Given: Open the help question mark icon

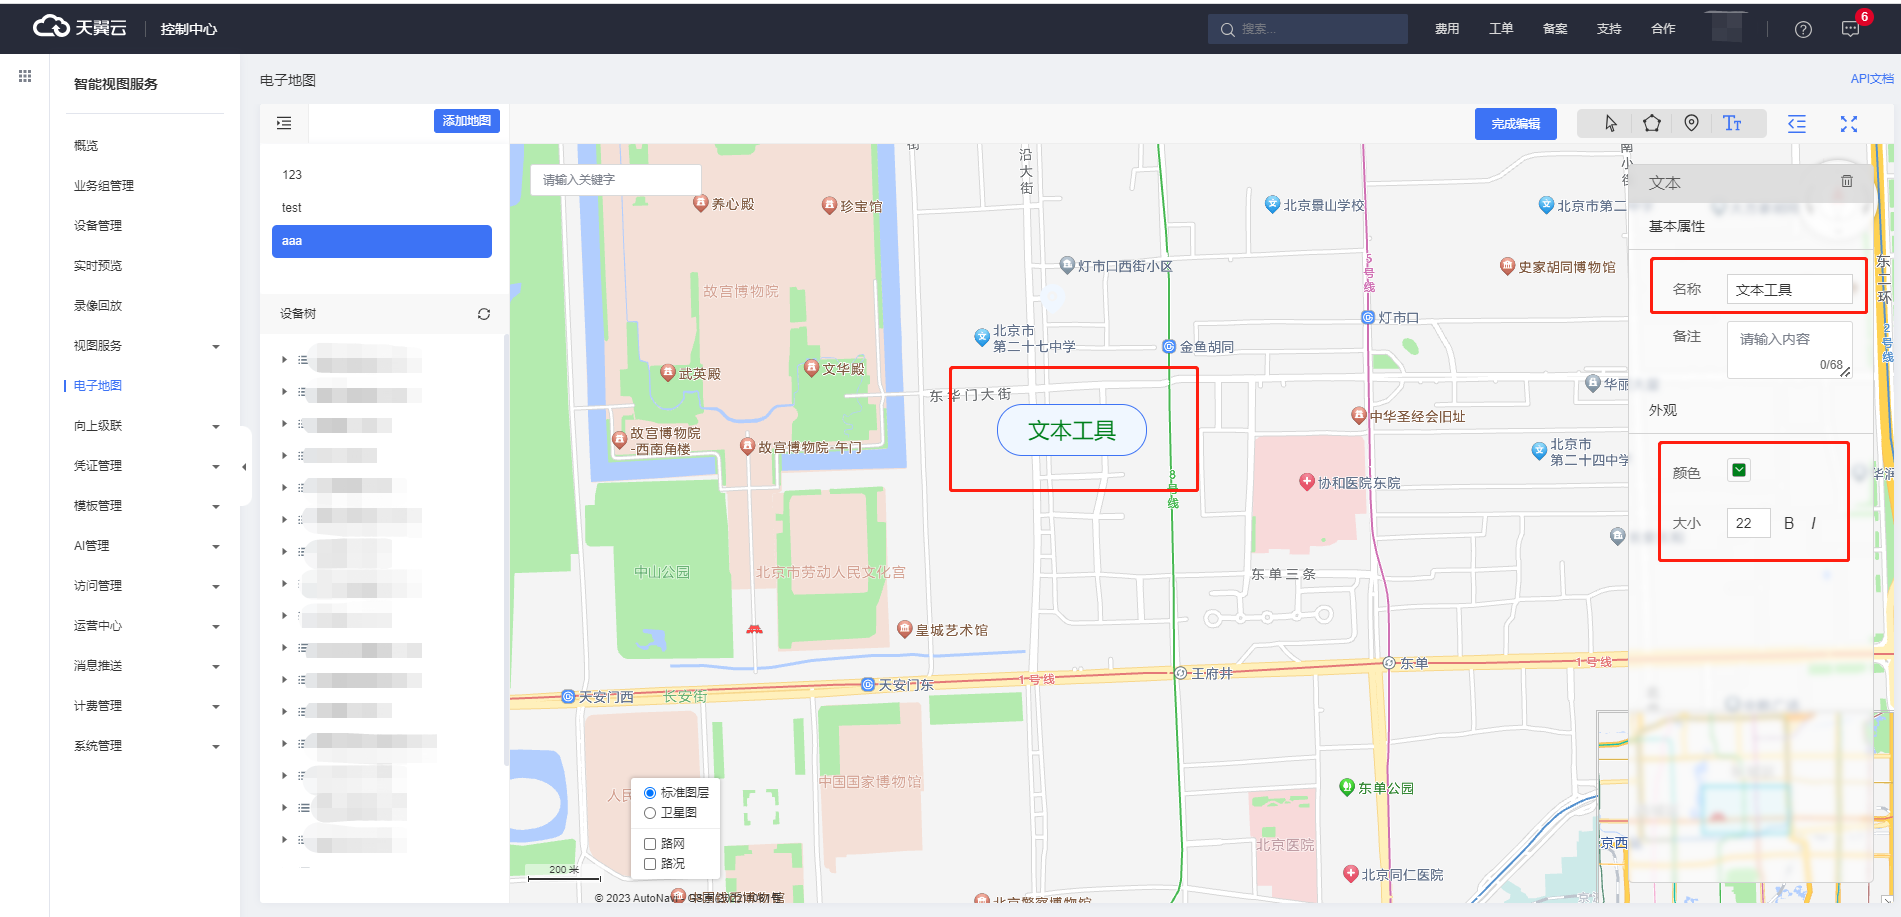Looking at the screenshot, I should 1803,29.
